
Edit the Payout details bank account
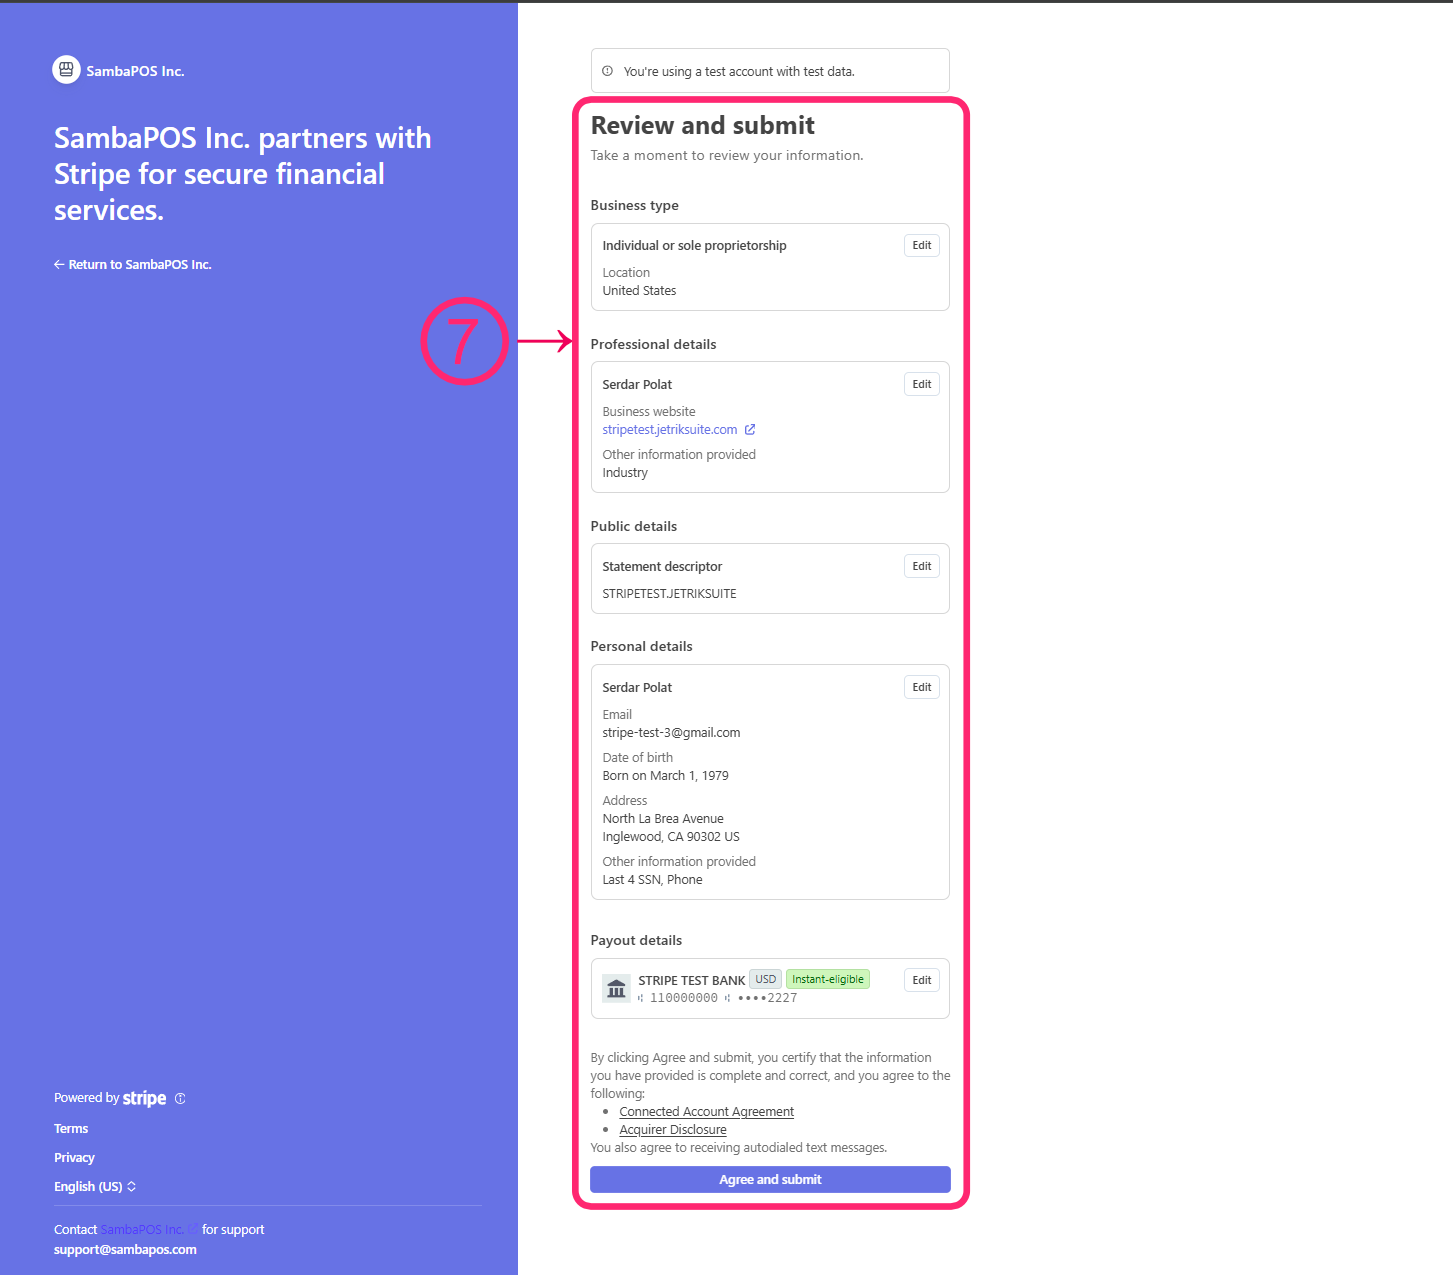click(922, 981)
